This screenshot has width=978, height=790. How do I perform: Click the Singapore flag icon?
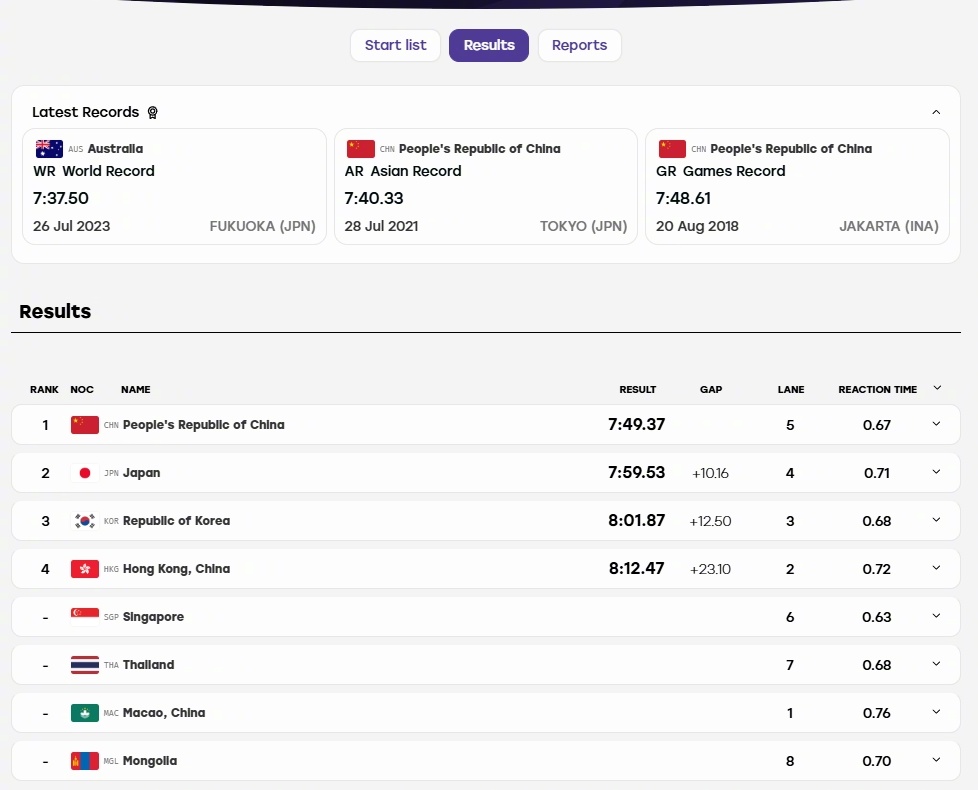click(85, 617)
